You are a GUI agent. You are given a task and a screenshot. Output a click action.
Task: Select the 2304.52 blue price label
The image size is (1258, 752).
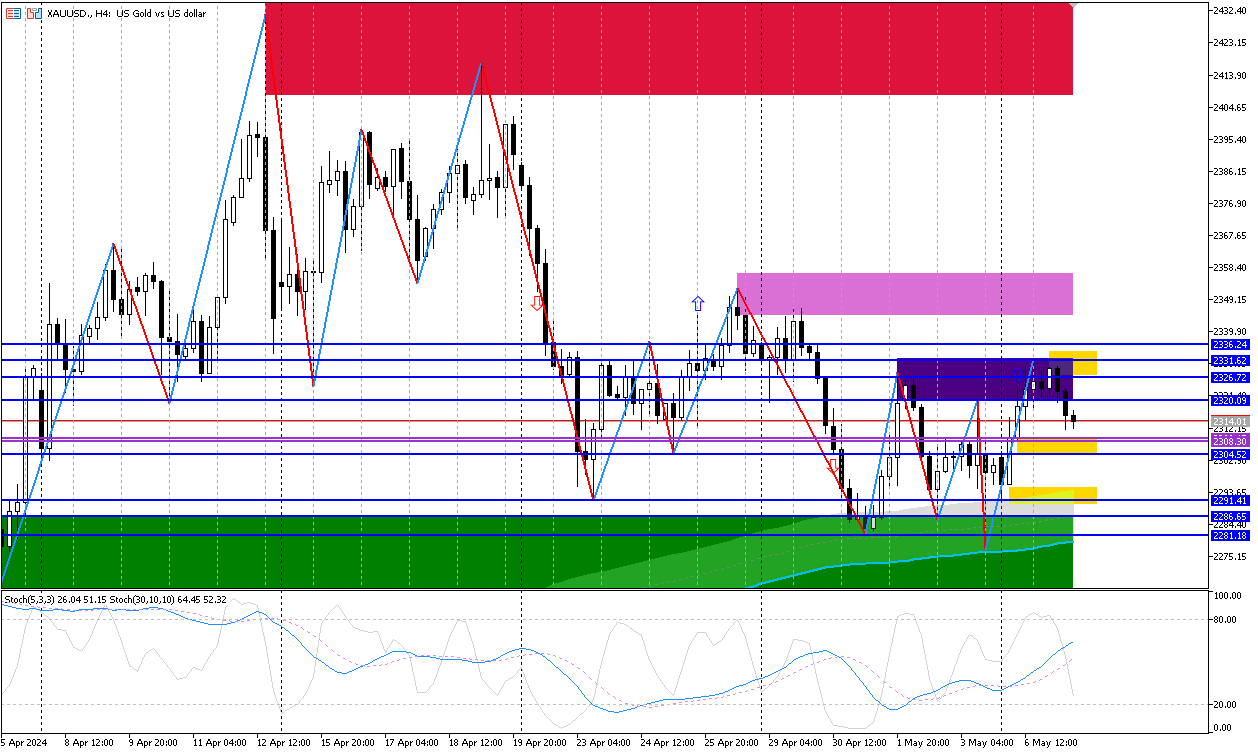coord(1228,454)
